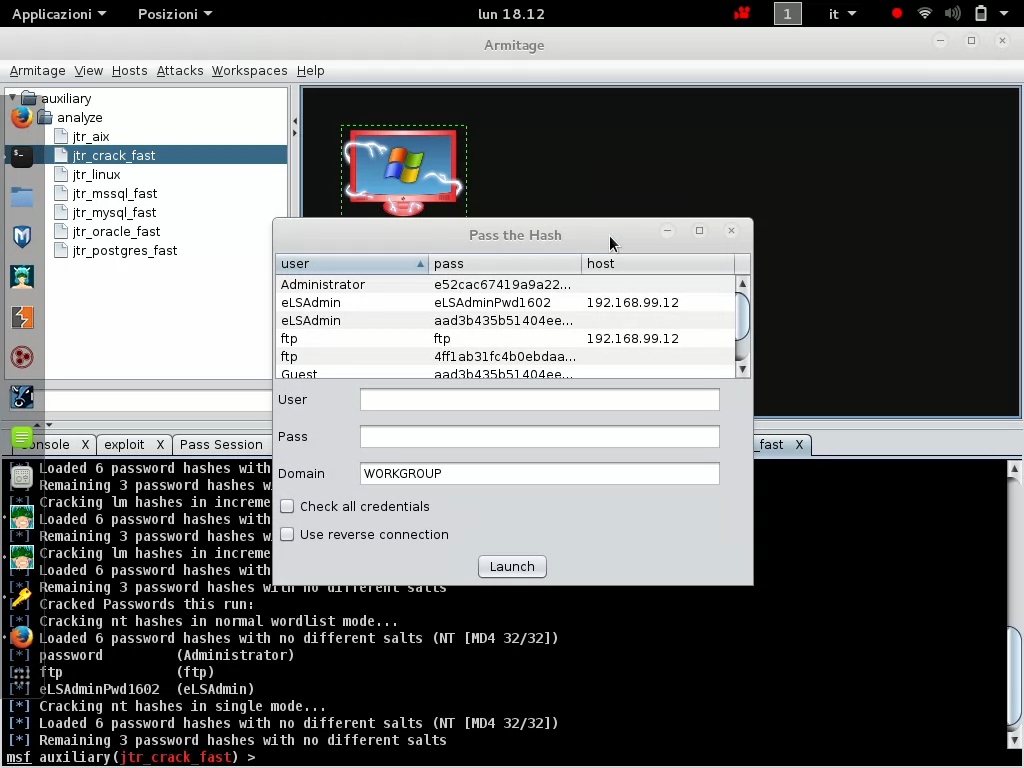Open the View menu

coord(88,71)
